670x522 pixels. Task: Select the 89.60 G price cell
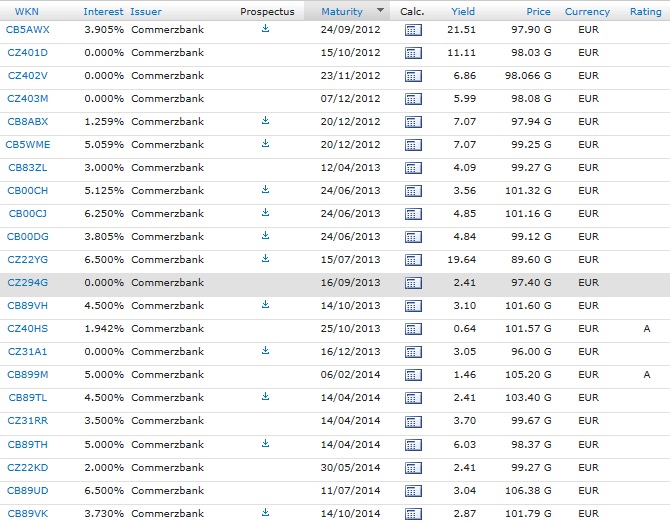[x=531, y=259]
